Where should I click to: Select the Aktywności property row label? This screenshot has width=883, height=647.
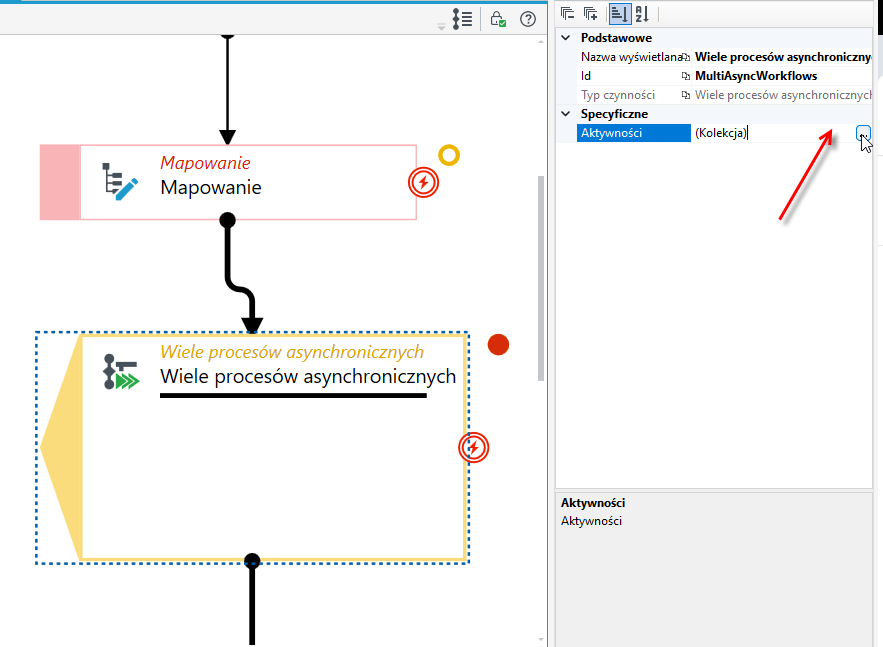pyautogui.click(x=634, y=133)
